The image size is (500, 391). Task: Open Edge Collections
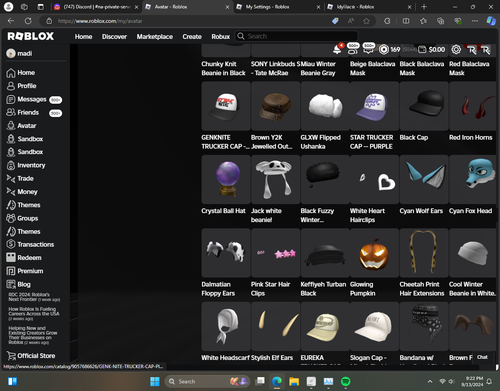coord(441,21)
